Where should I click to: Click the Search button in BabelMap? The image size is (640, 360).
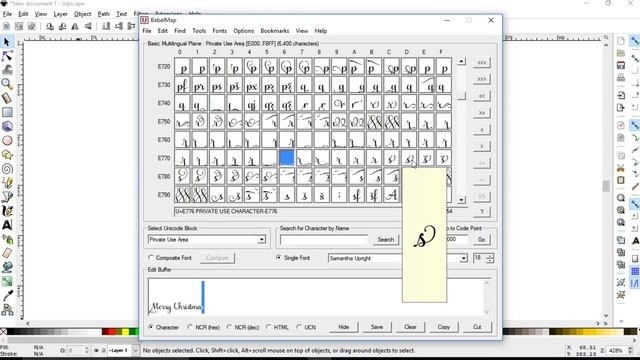386,240
